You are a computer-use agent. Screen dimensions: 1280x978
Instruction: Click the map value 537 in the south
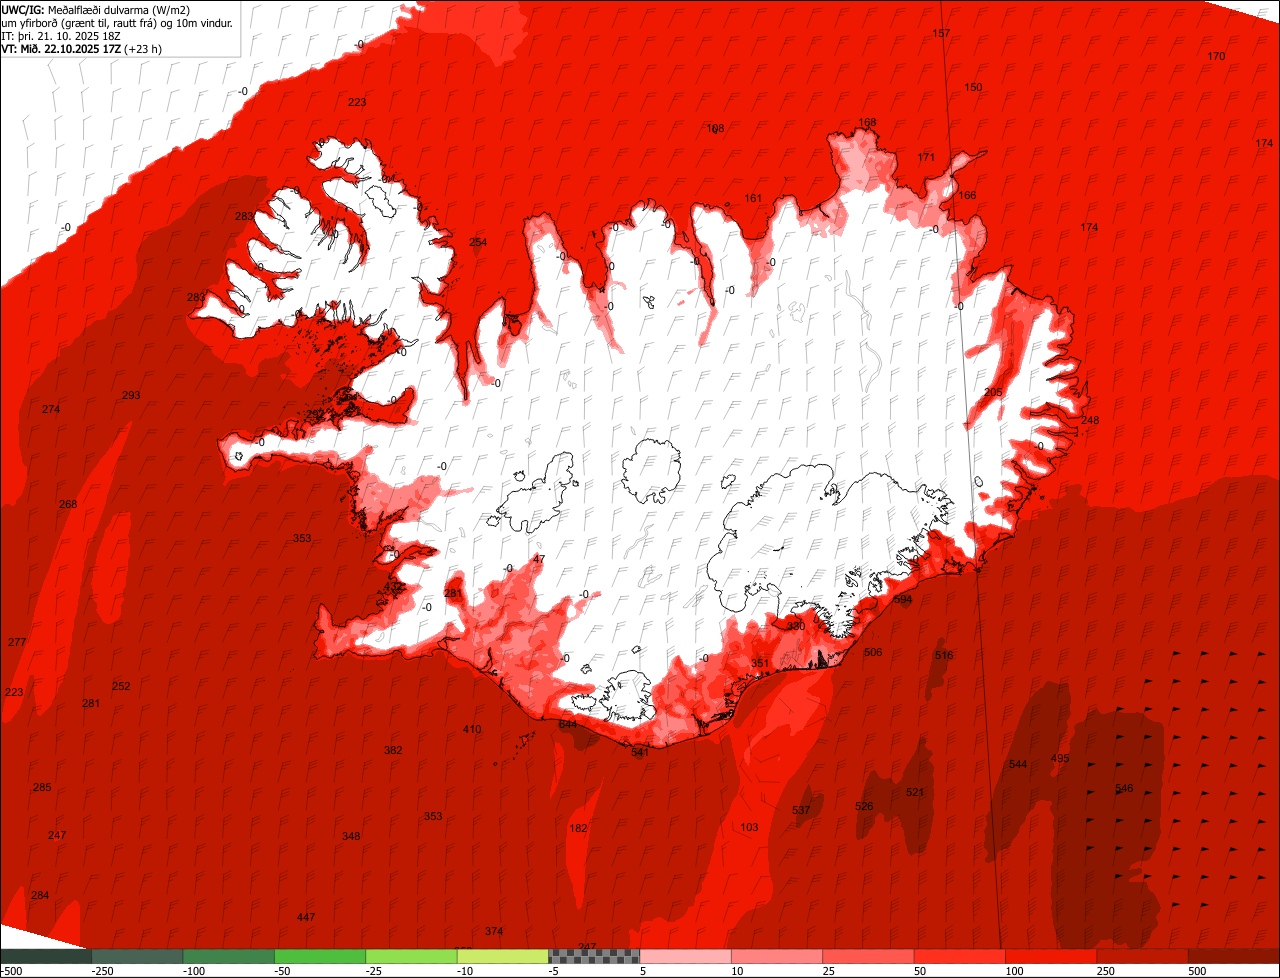[x=801, y=810]
